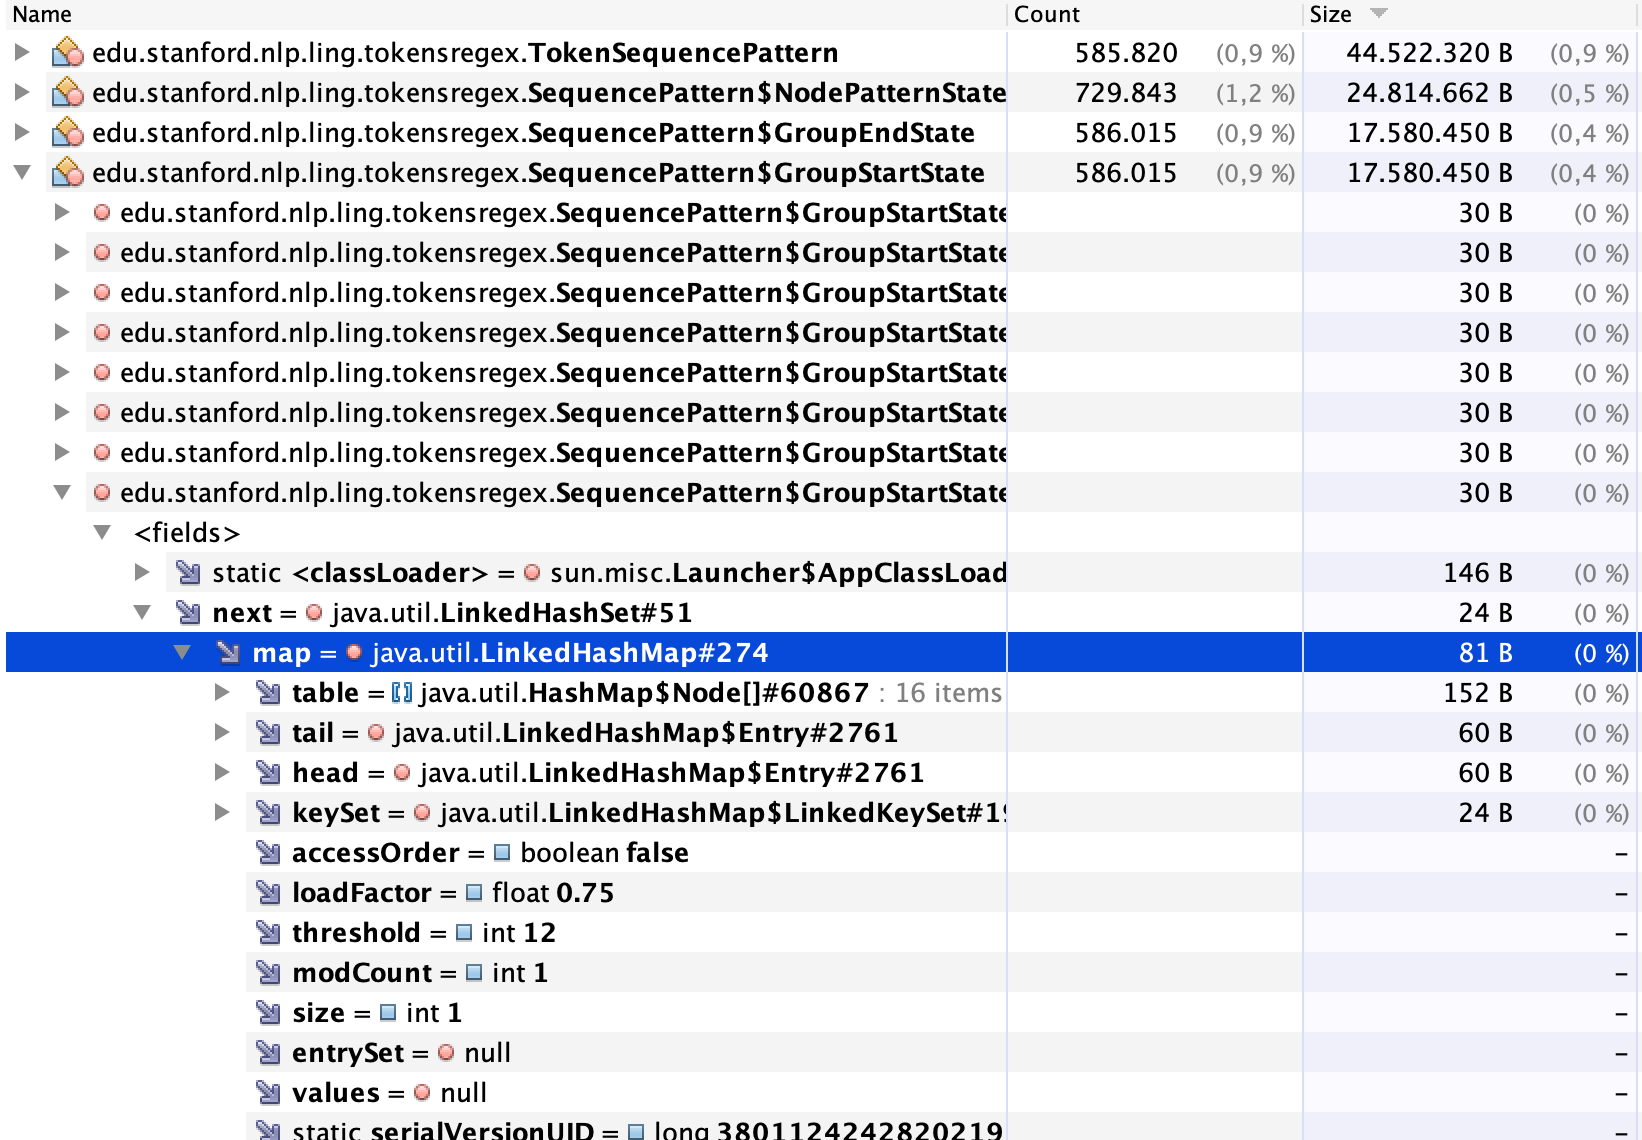The image size is (1642, 1140).
Task: Expand the tail LinkedHashMap$Entry node
Action: point(222,732)
